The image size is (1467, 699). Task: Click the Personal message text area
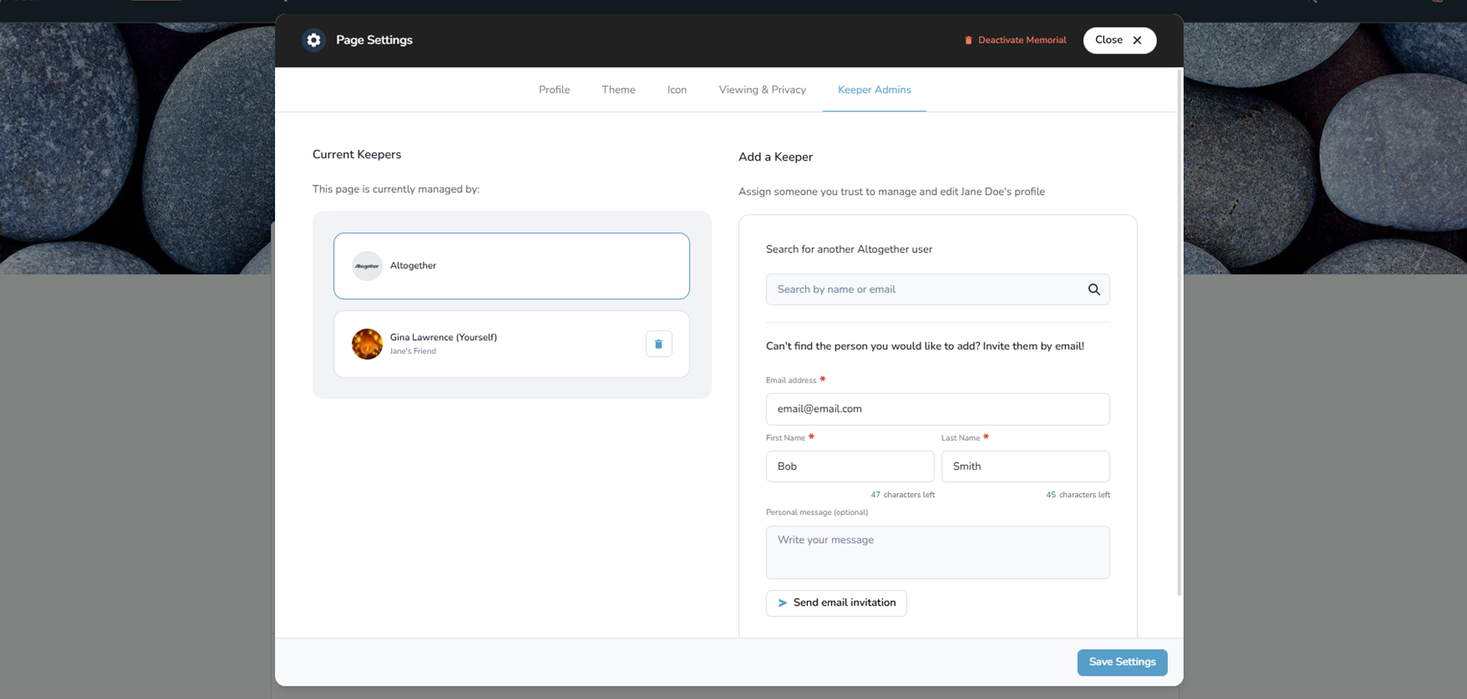[x=937, y=552]
